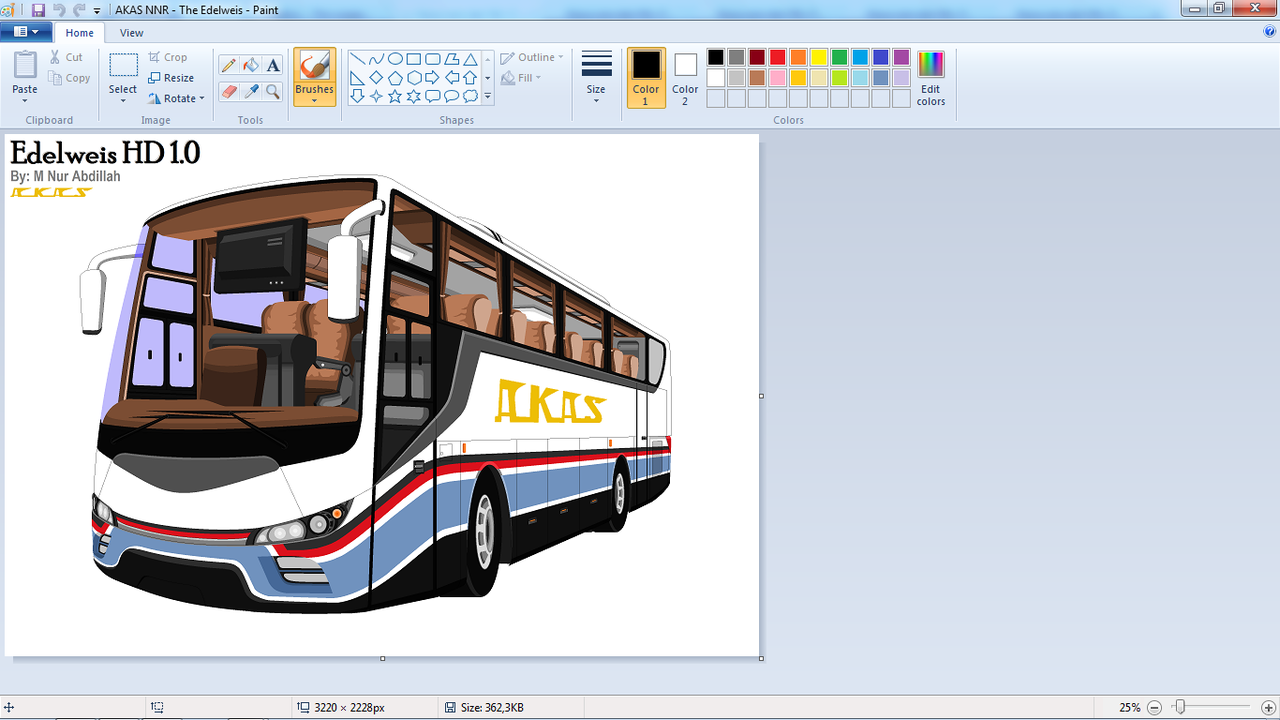Choose the Down arrow shape
1280x720 pixels.
[357, 96]
